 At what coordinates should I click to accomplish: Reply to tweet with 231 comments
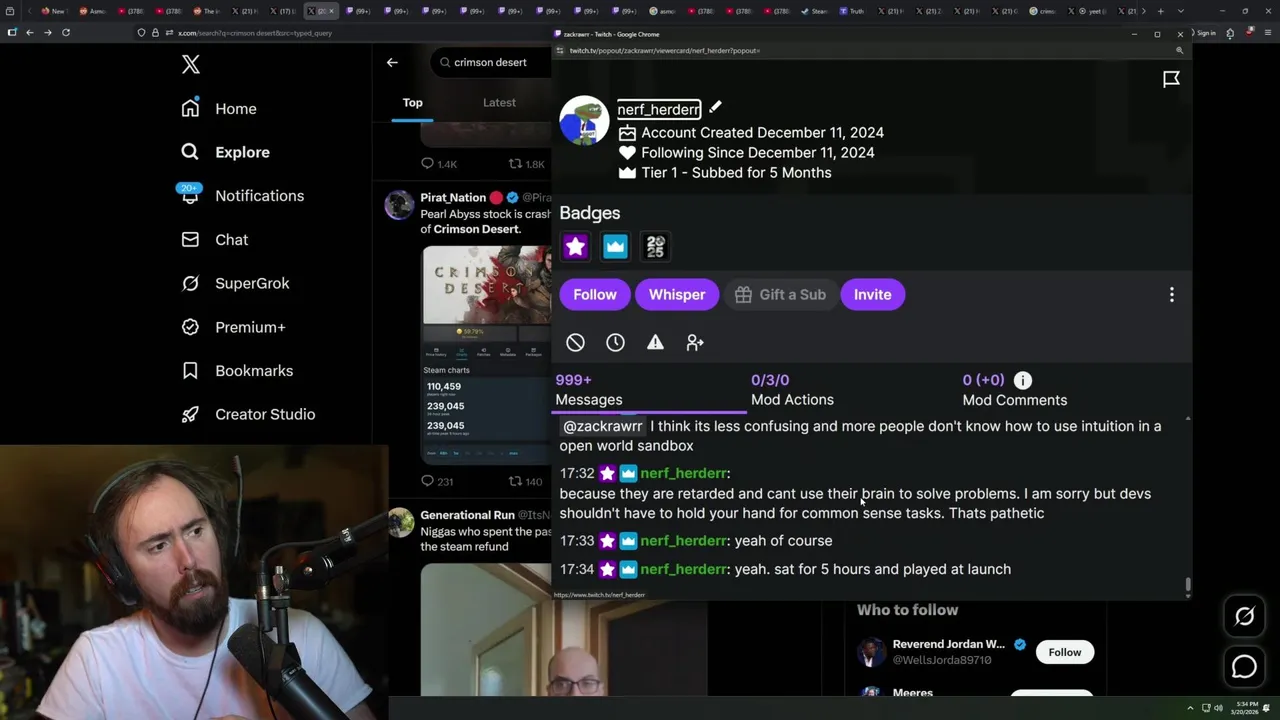click(x=437, y=481)
